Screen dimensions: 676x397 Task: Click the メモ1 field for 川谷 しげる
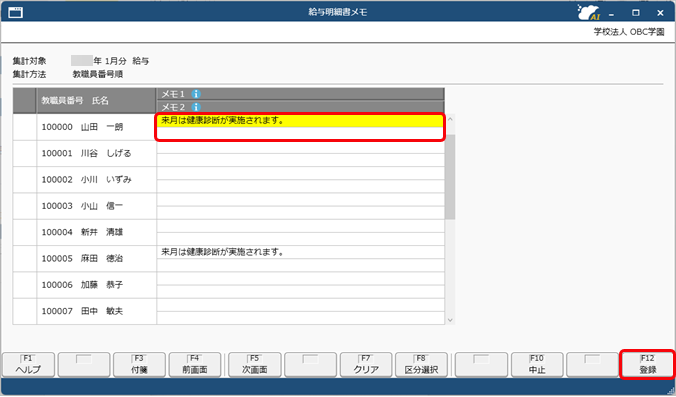(300, 147)
